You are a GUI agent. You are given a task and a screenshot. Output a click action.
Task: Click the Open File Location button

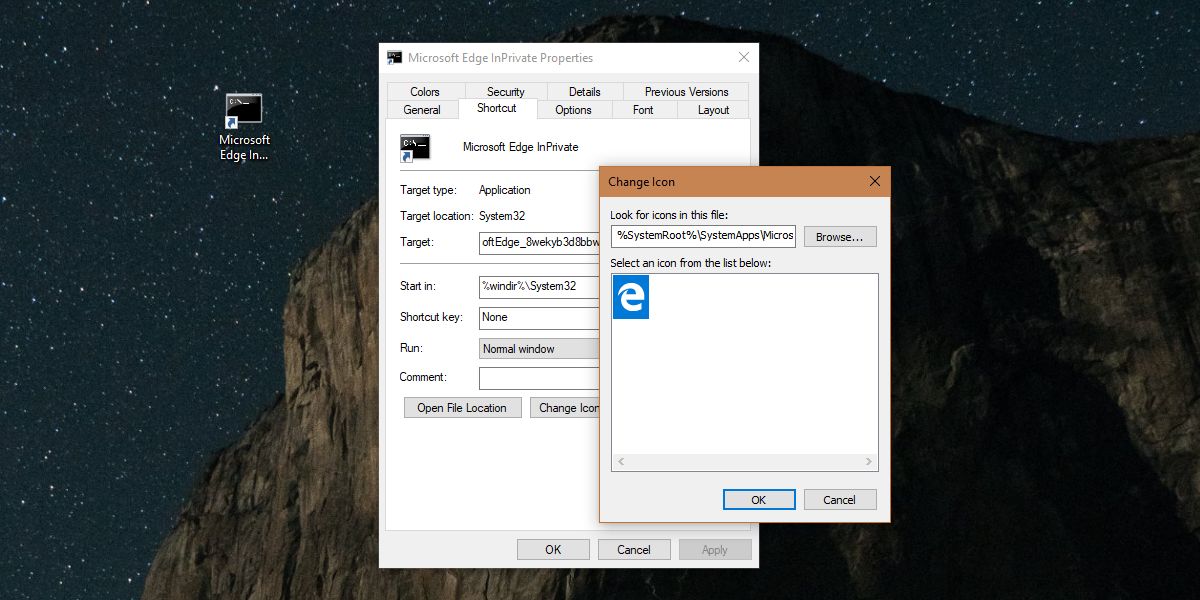(462, 407)
